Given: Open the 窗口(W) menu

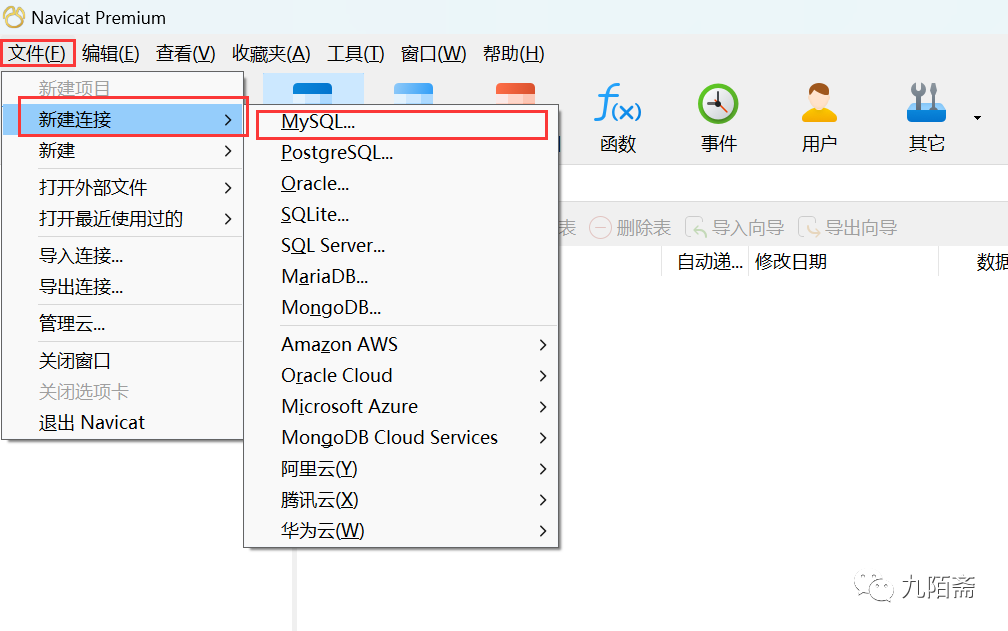Looking at the screenshot, I should [433, 53].
